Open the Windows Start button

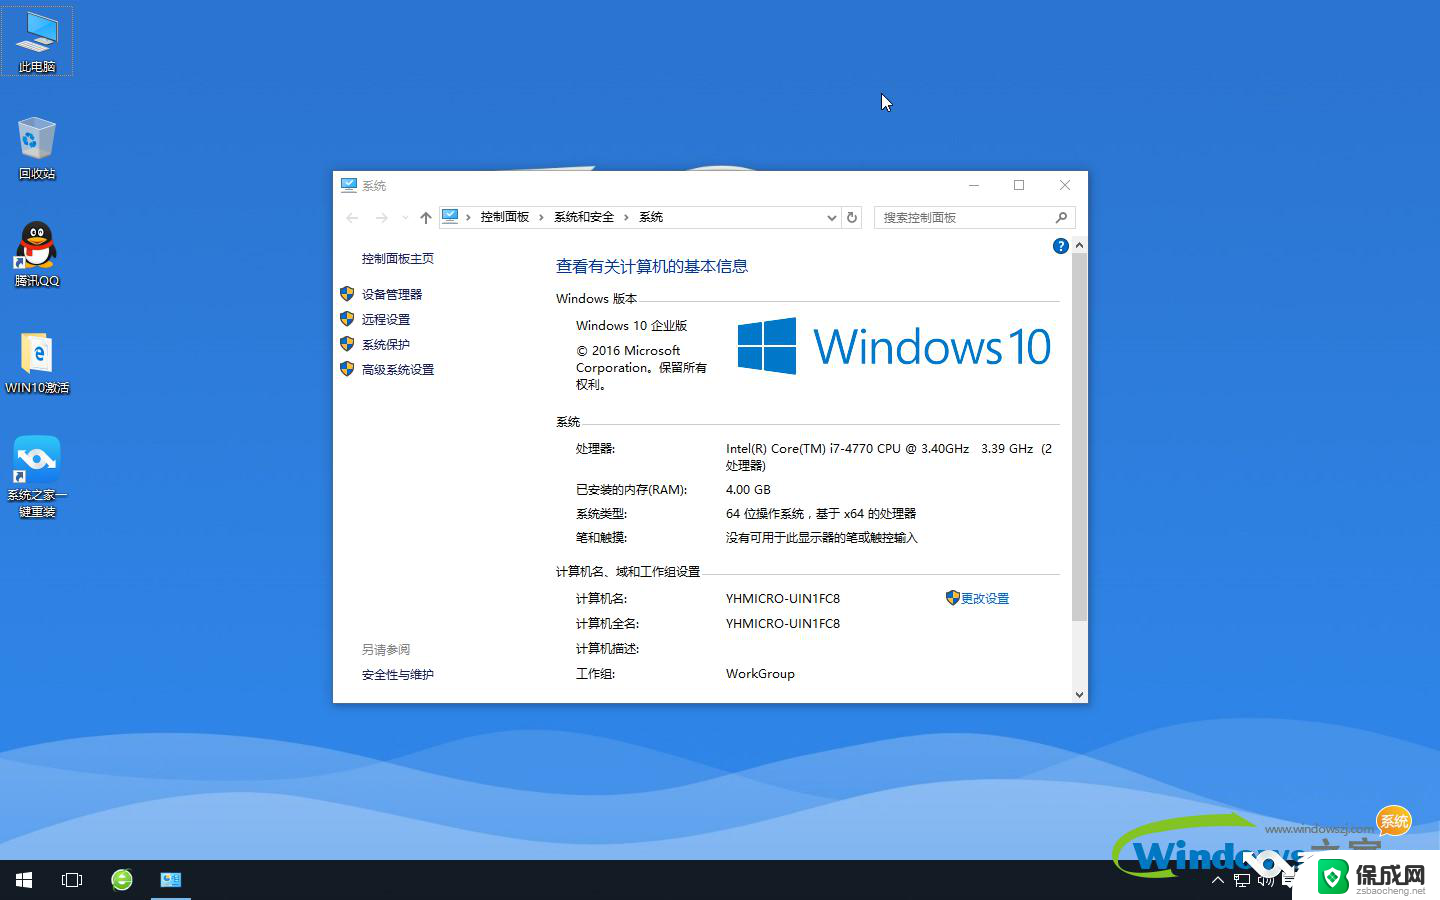pos(24,880)
